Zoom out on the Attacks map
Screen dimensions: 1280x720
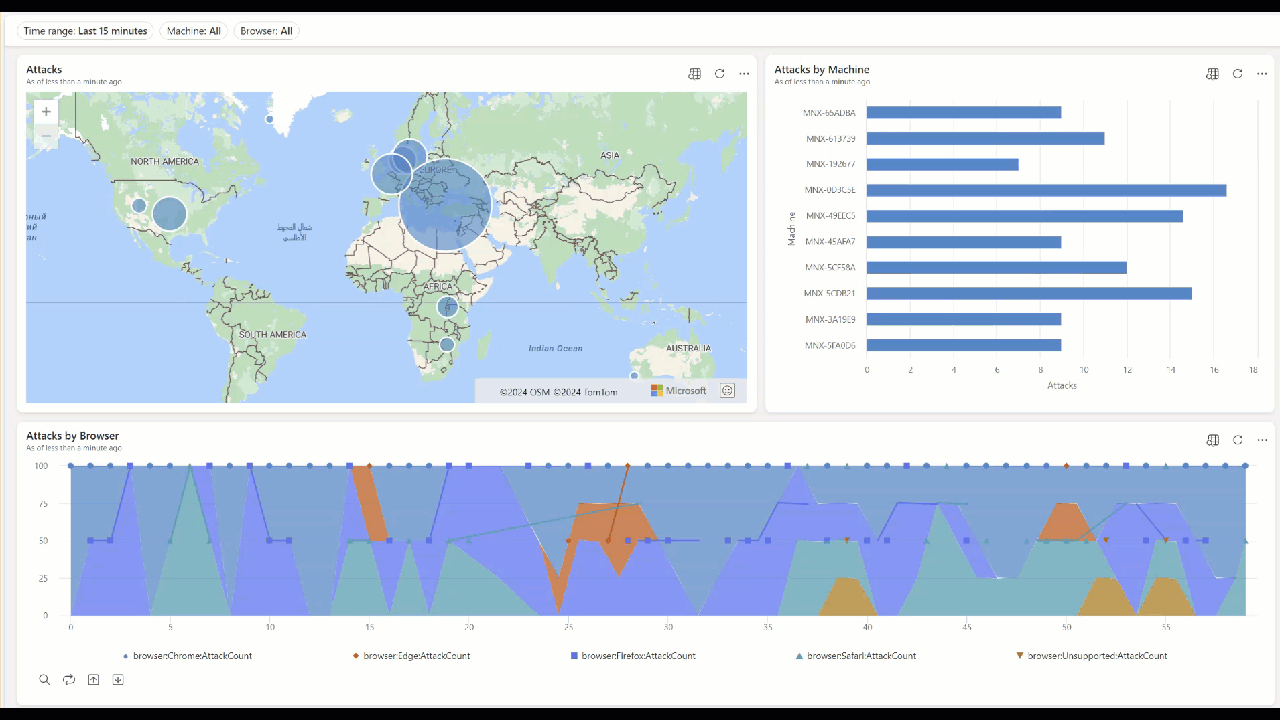click(46, 136)
